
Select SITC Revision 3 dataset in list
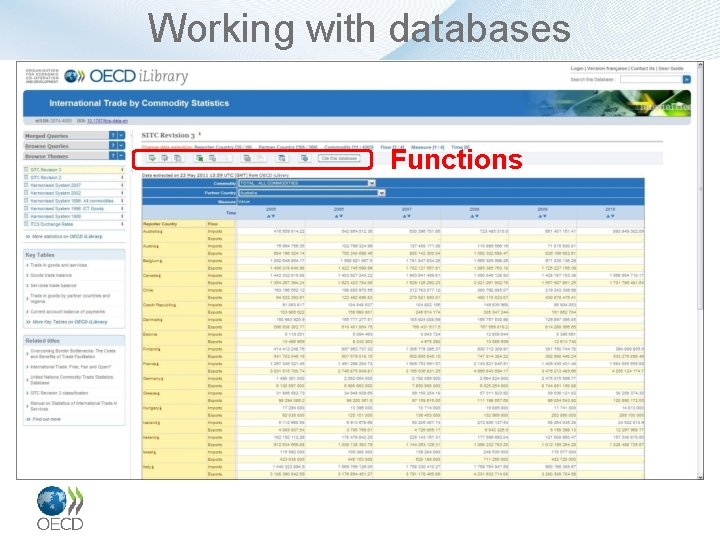click(x=45, y=169)
